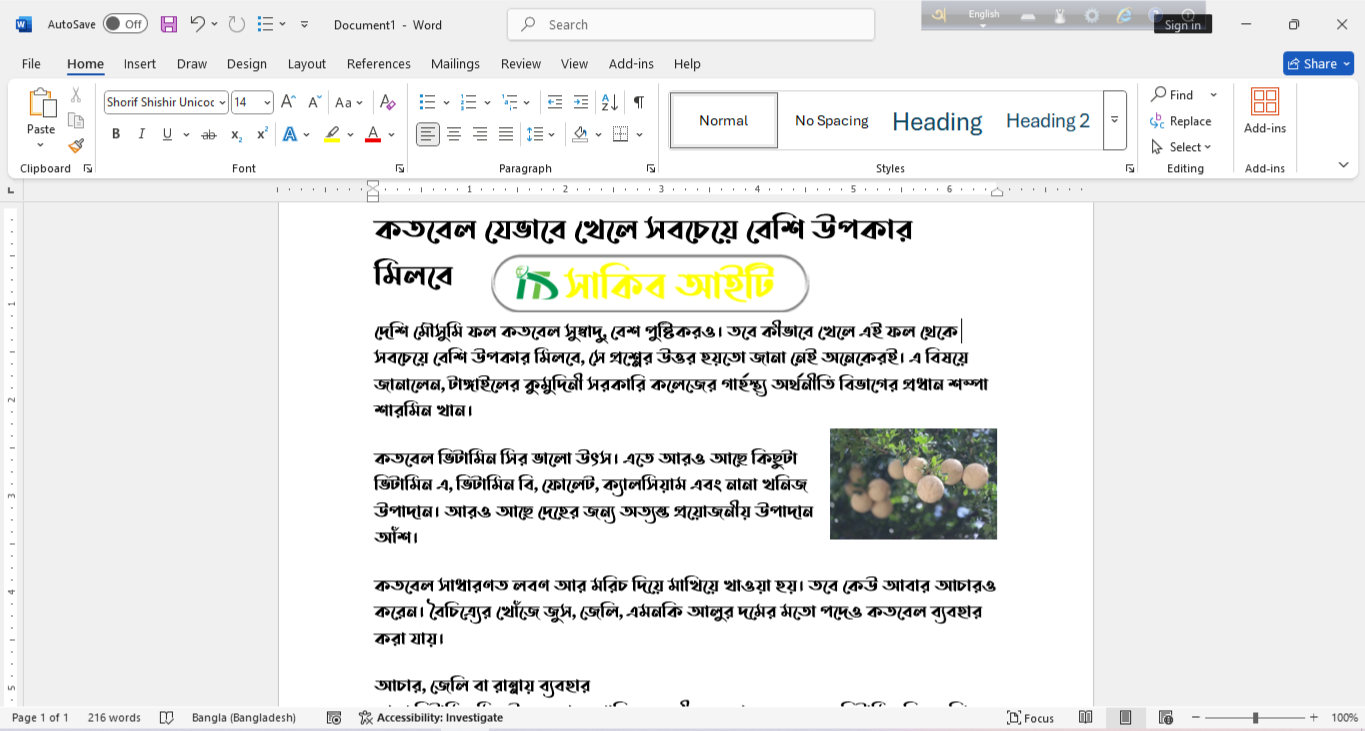
Task: Click the Clear All Formatting icon
Action: coord(388,102)
